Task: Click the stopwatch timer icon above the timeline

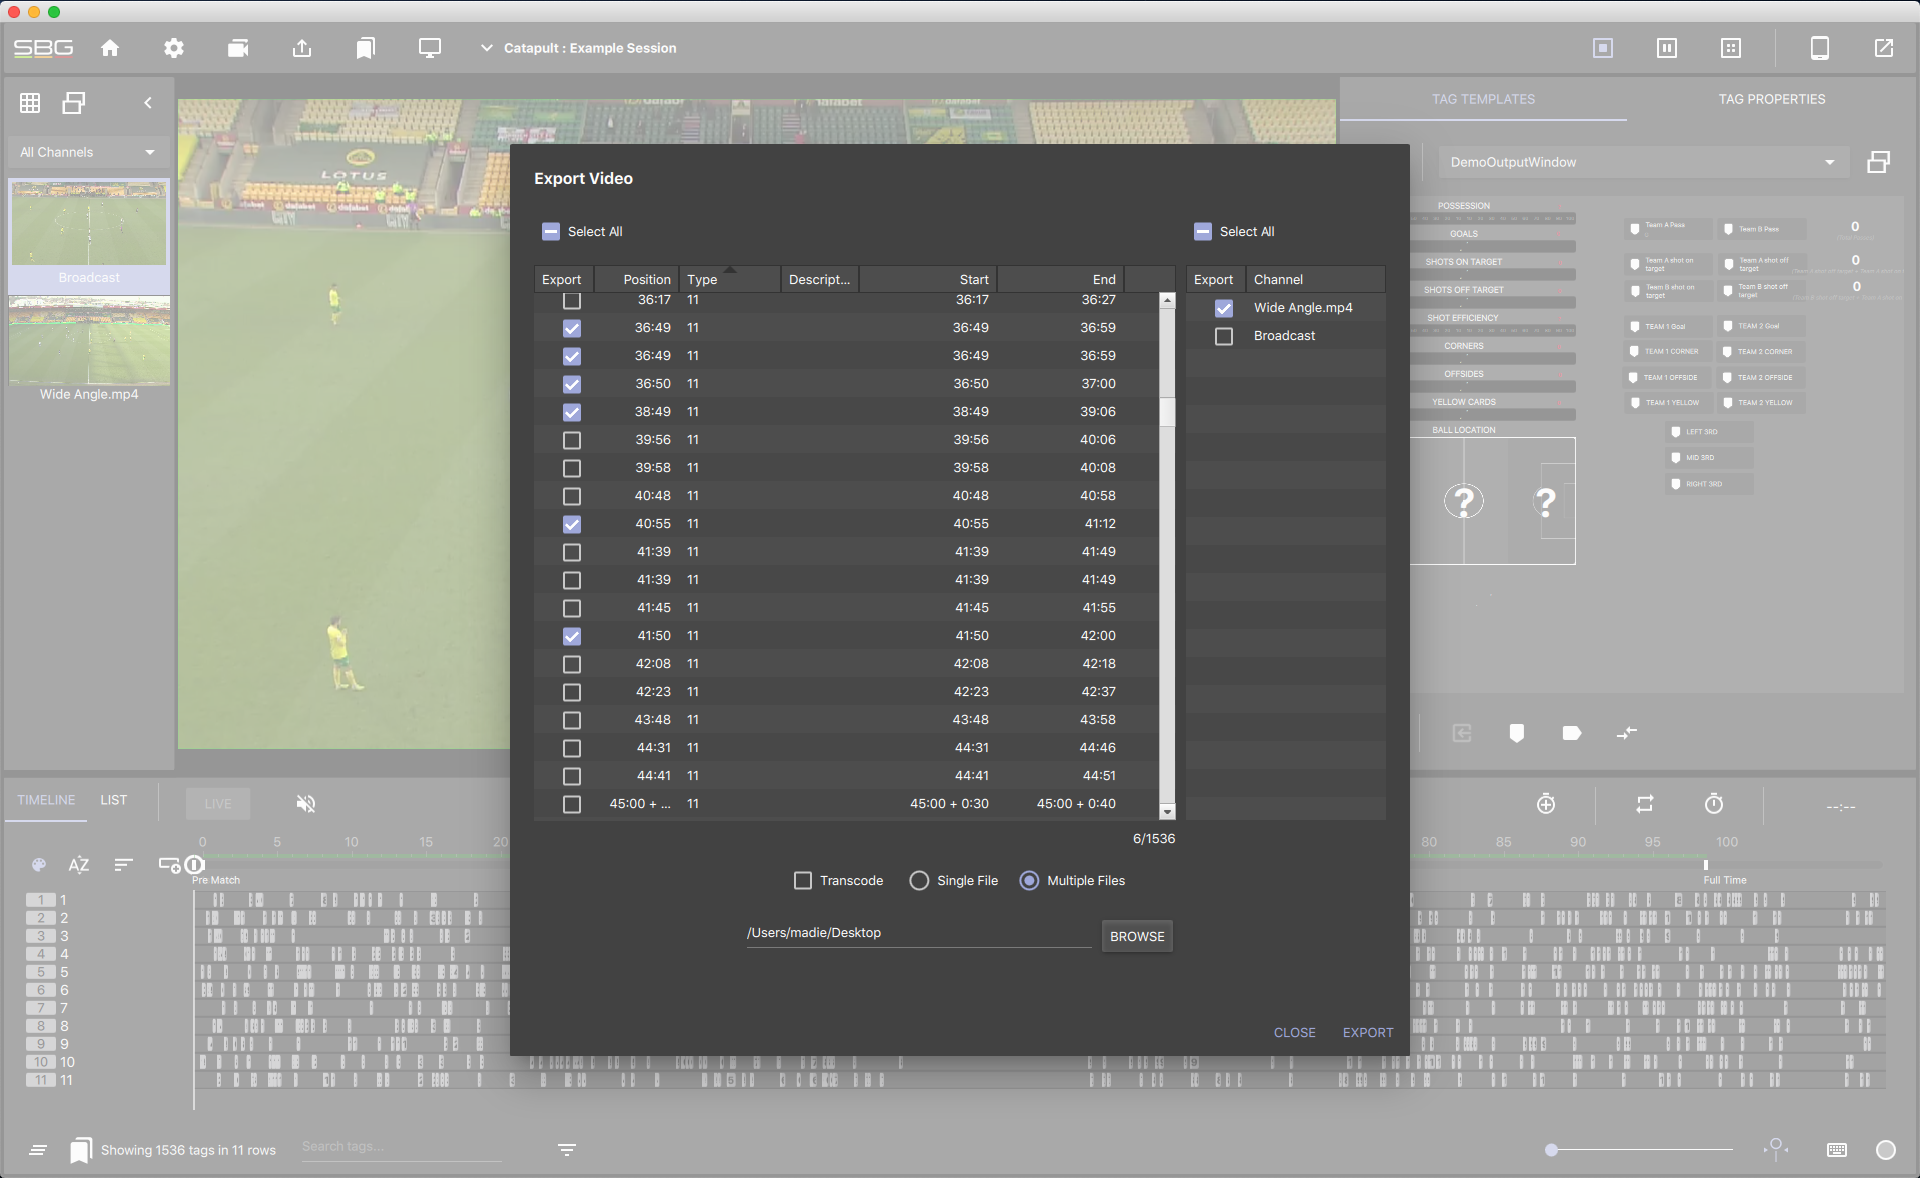Action: coord(1714,804)
